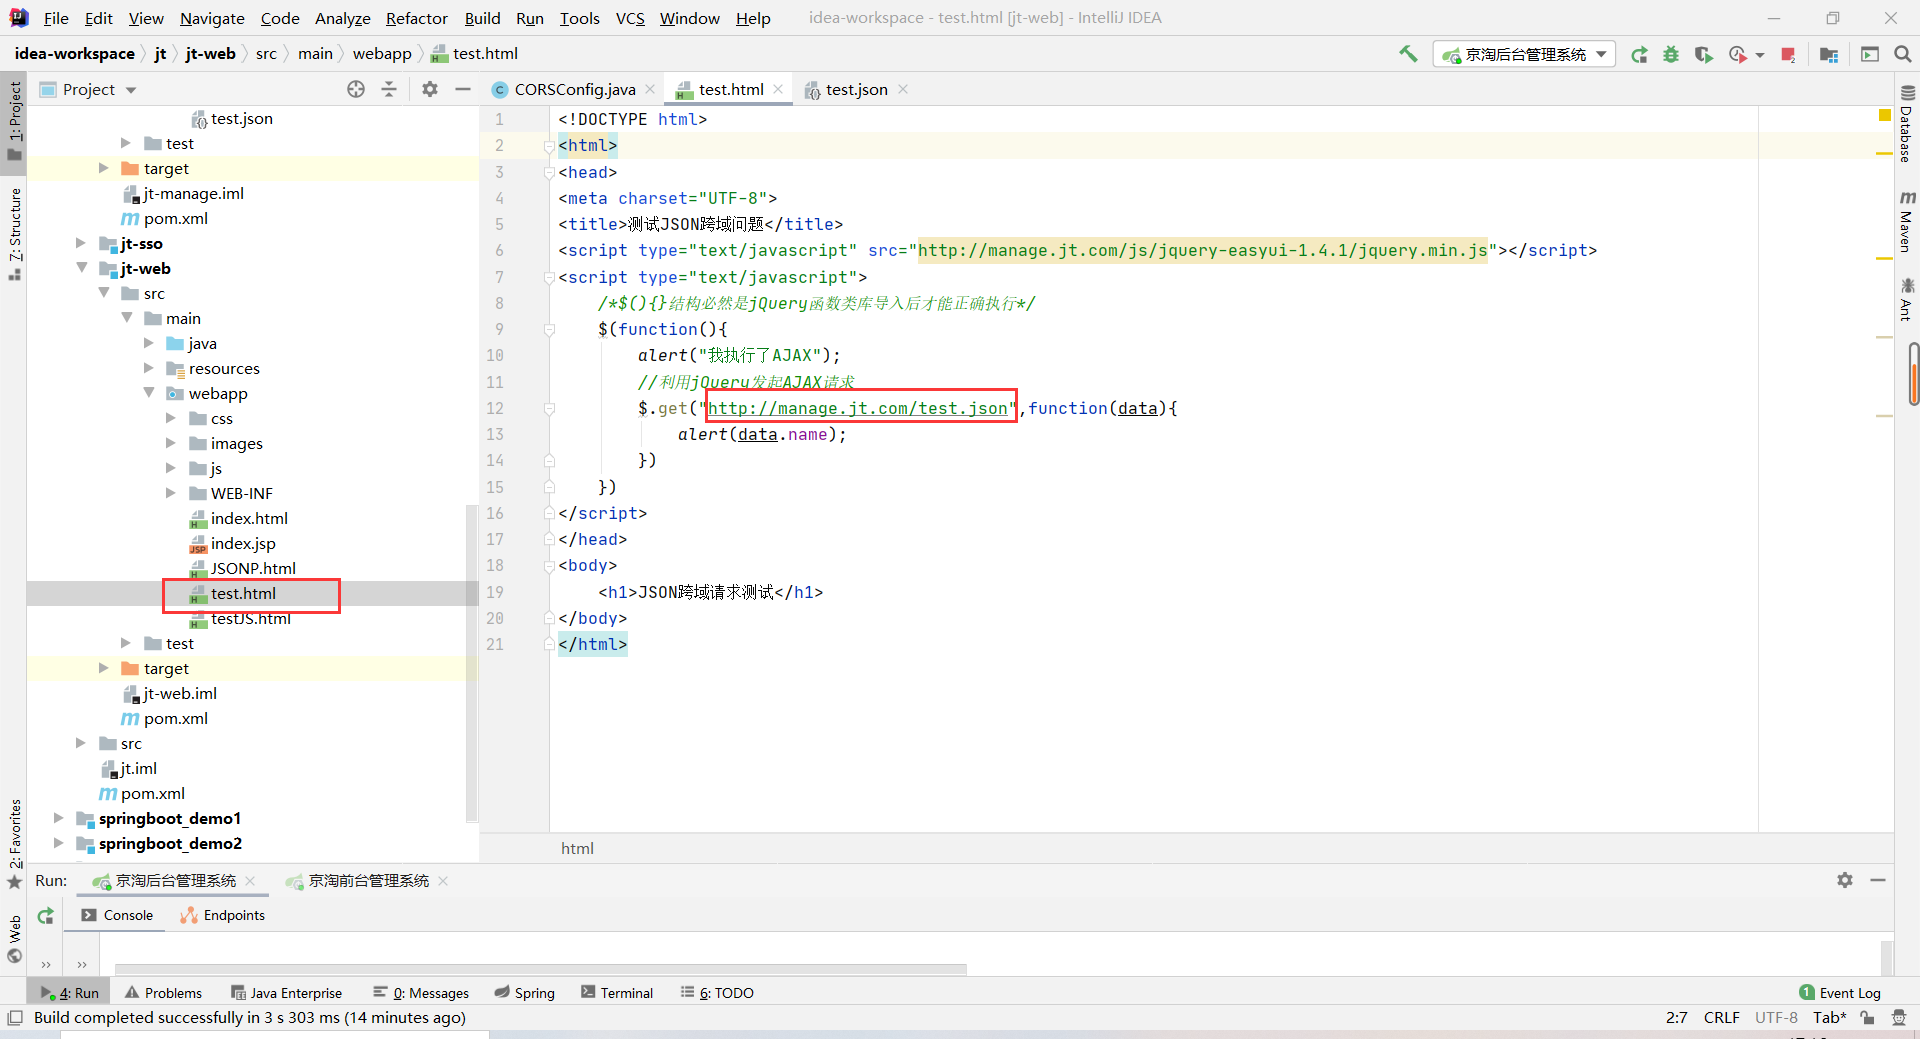
Task: Open Terminal tool window button
Action: pyautogui.click(x=617, y=993)
